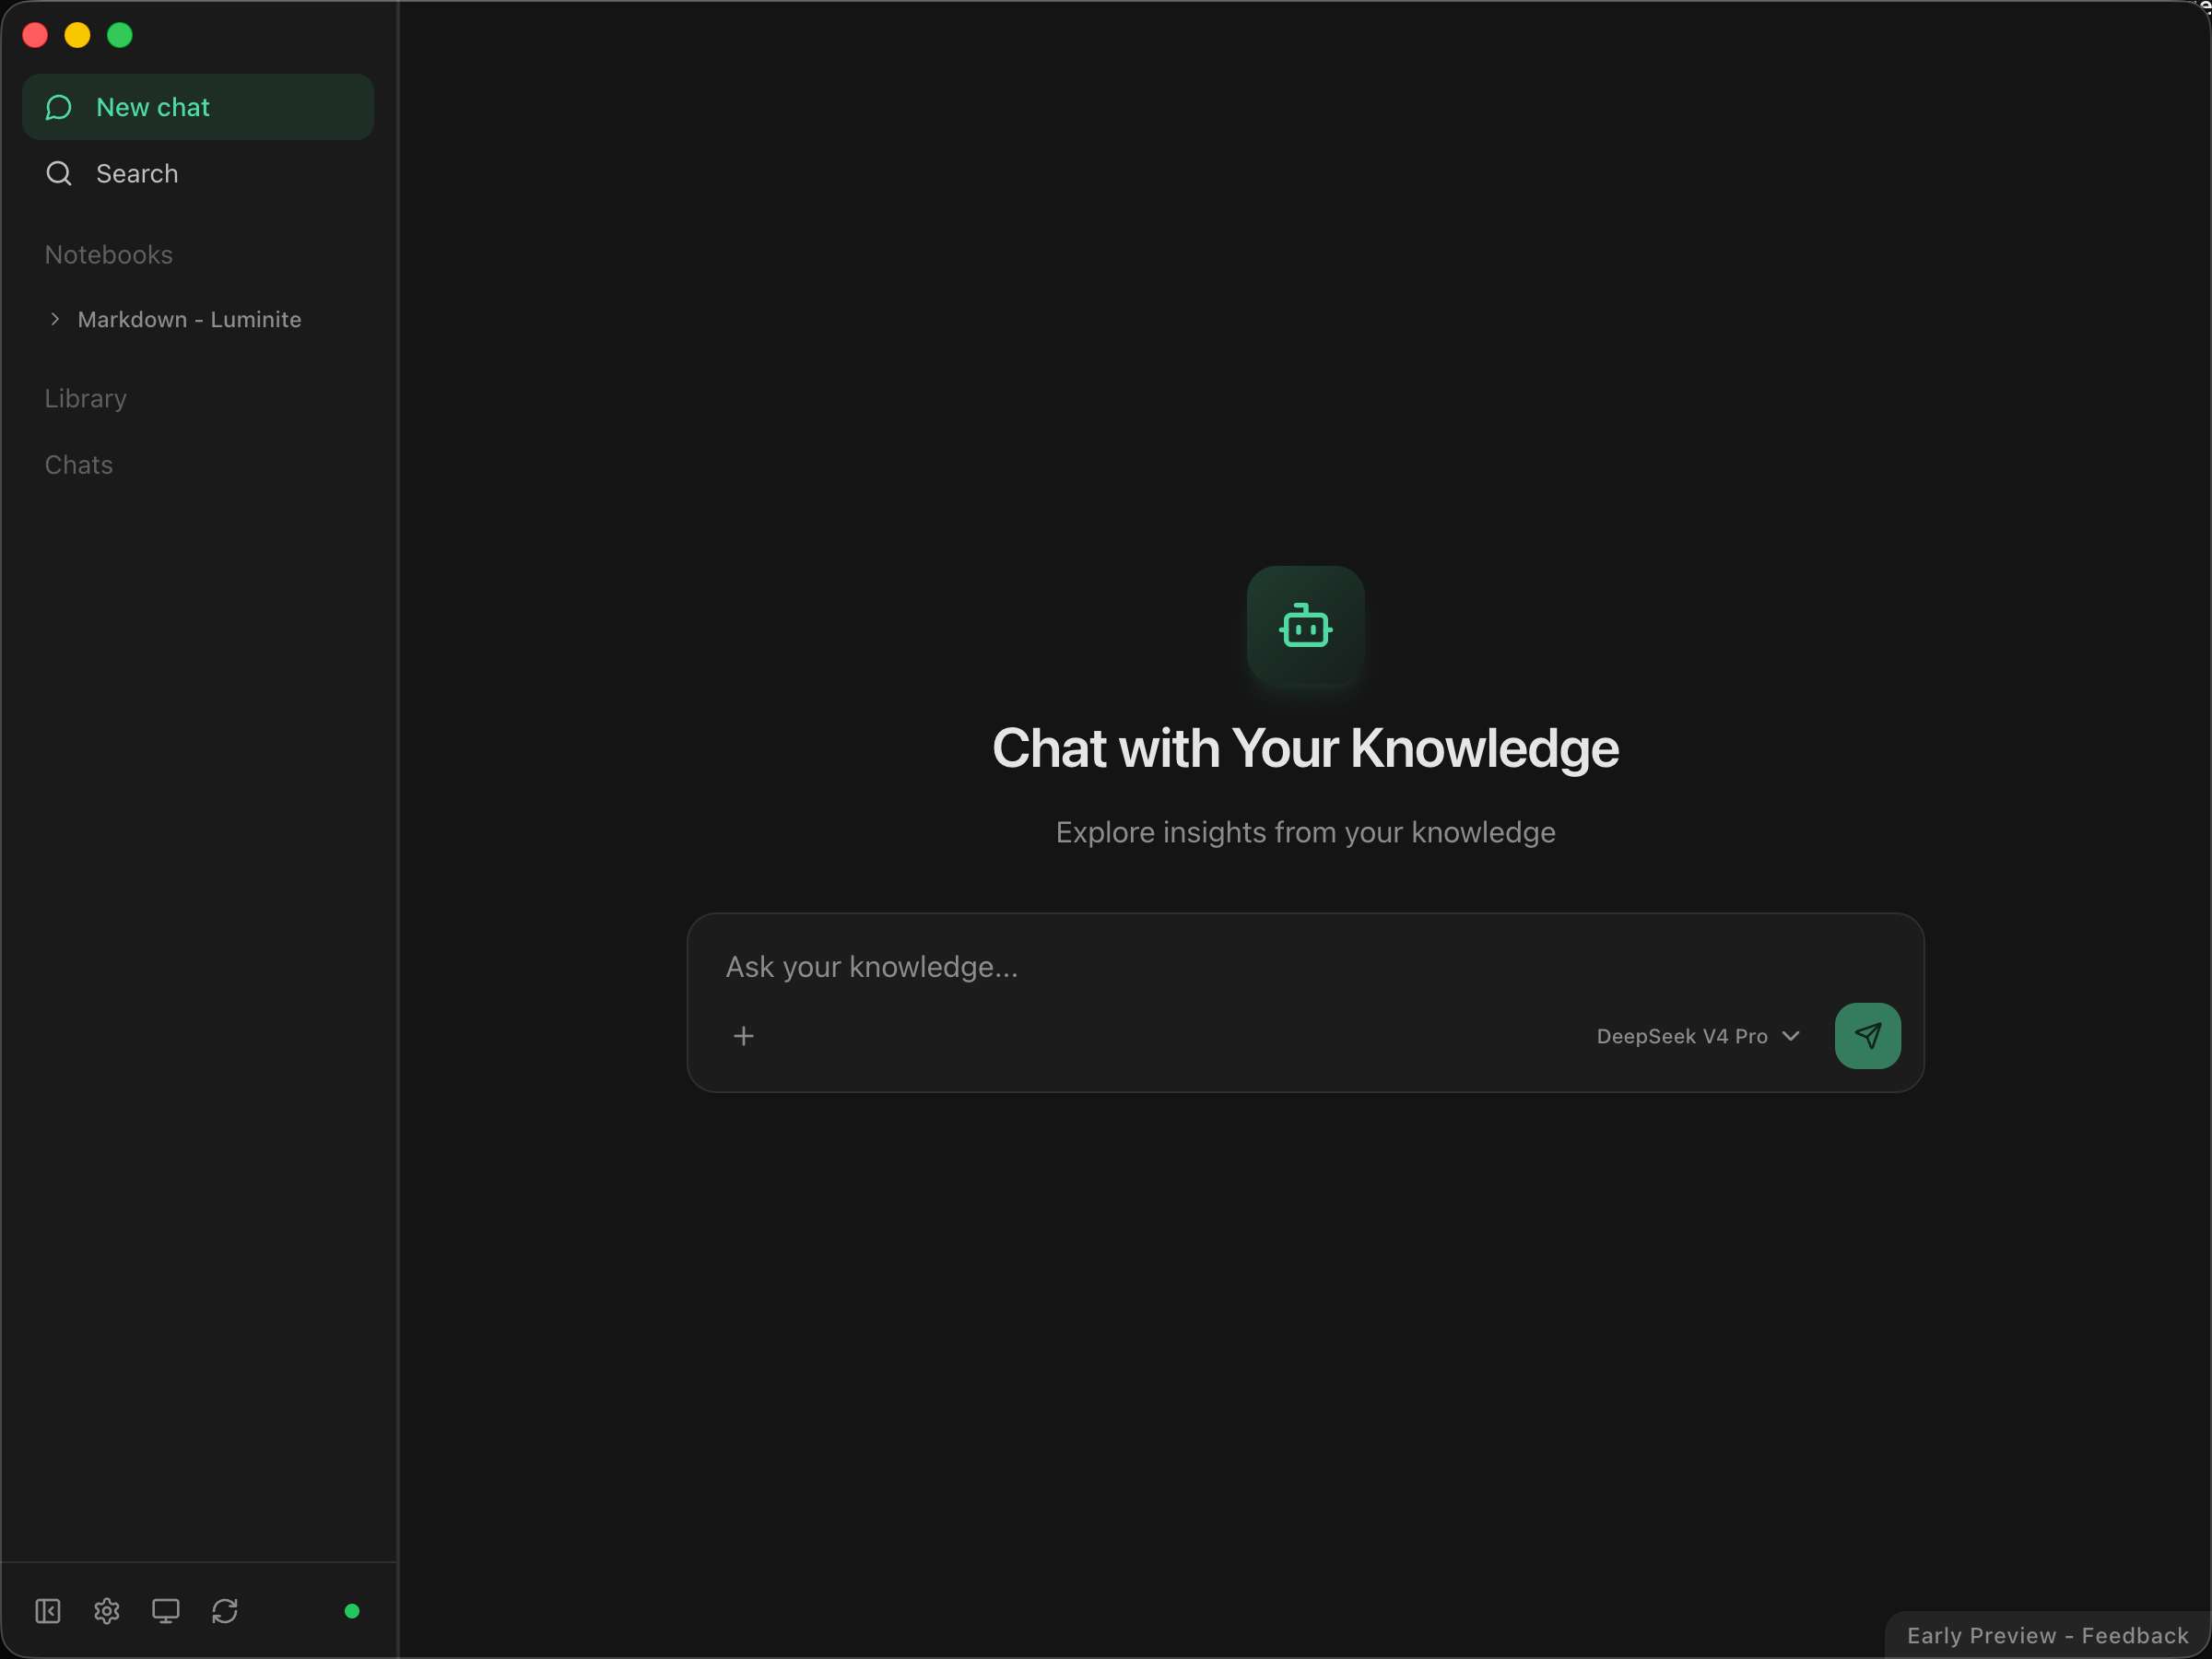This screenshot has width=2212, height=1659.
Task: Click the monitor display icon
Action: point(166,1611)
